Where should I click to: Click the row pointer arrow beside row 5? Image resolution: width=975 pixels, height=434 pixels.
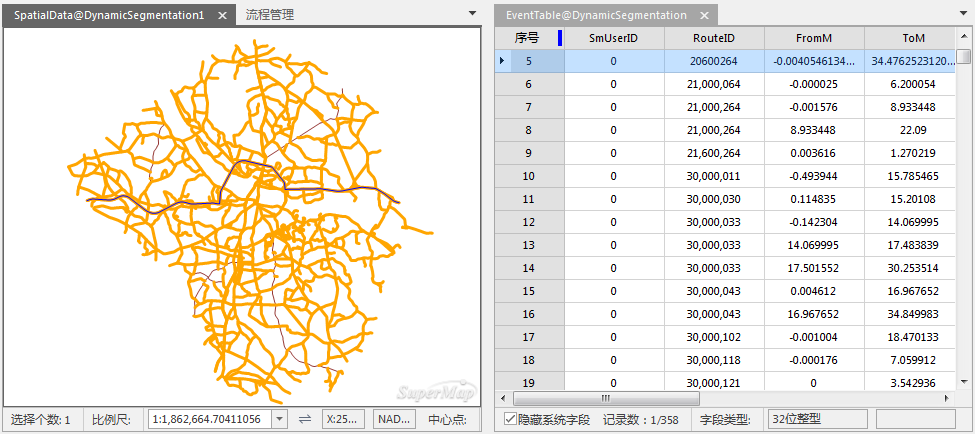[502, 61]
